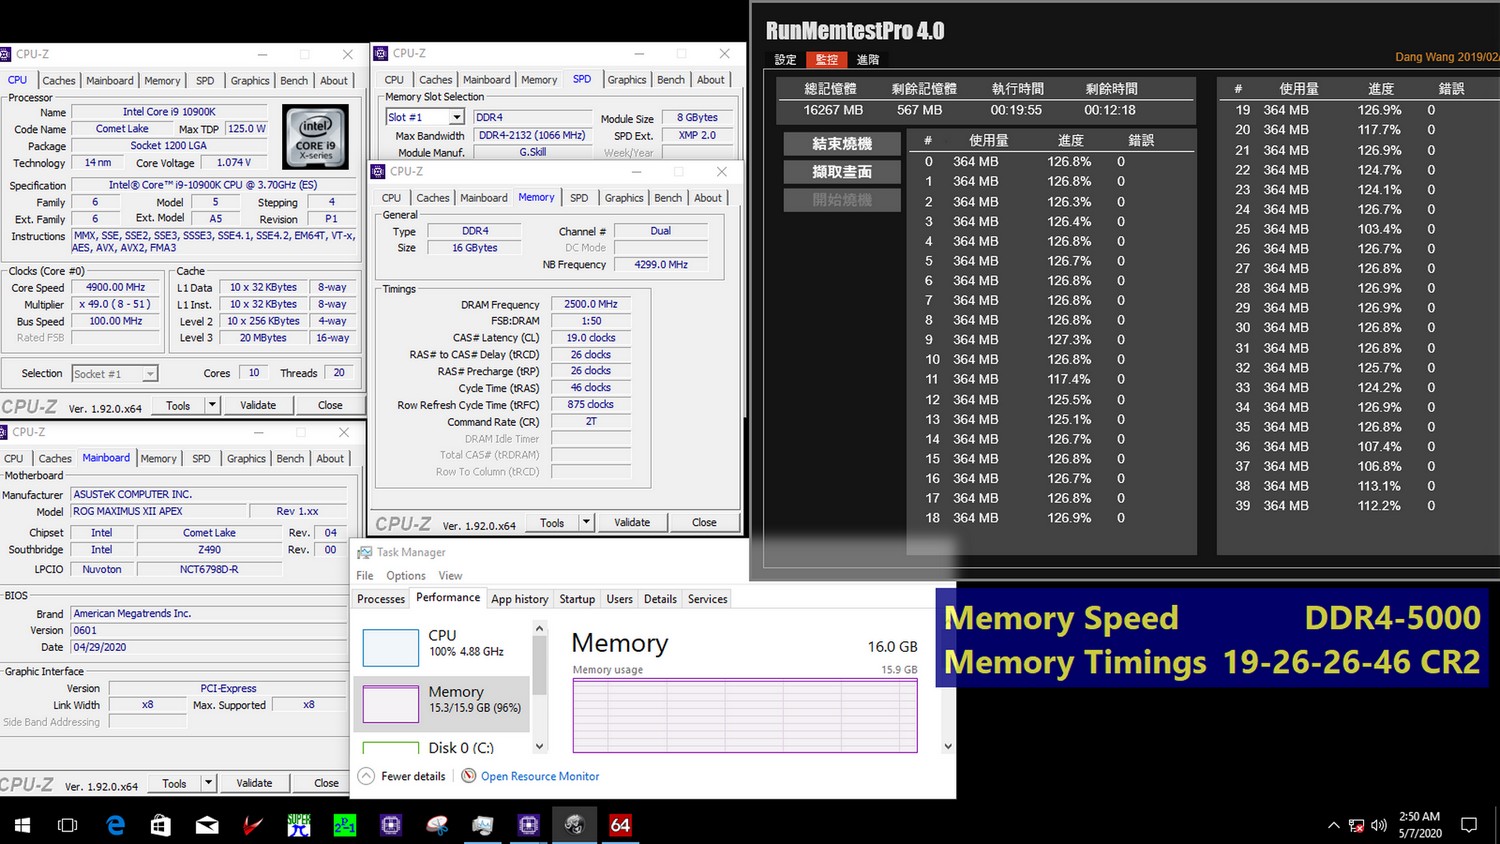Switch to RunMemtestPro via its taskbar icon
This screenshot has width=1500, height=844.
574,825
